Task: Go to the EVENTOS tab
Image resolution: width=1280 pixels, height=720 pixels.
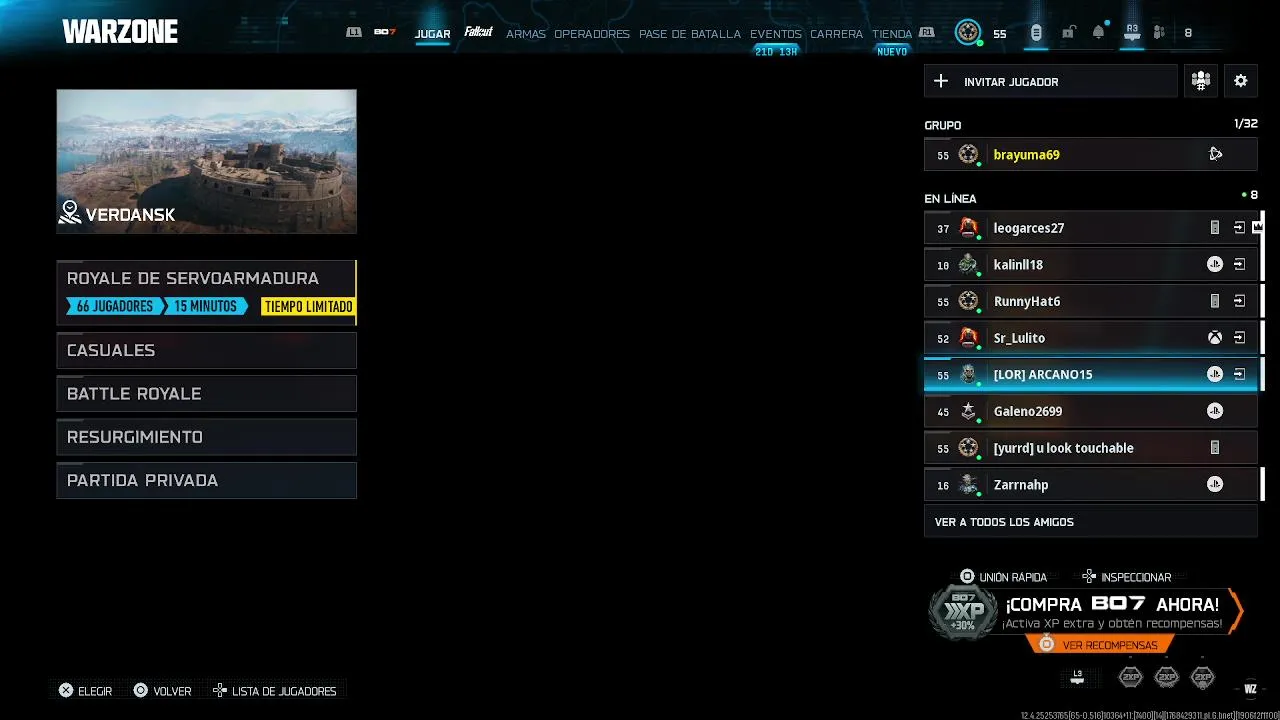Action: tap(776, 34)
